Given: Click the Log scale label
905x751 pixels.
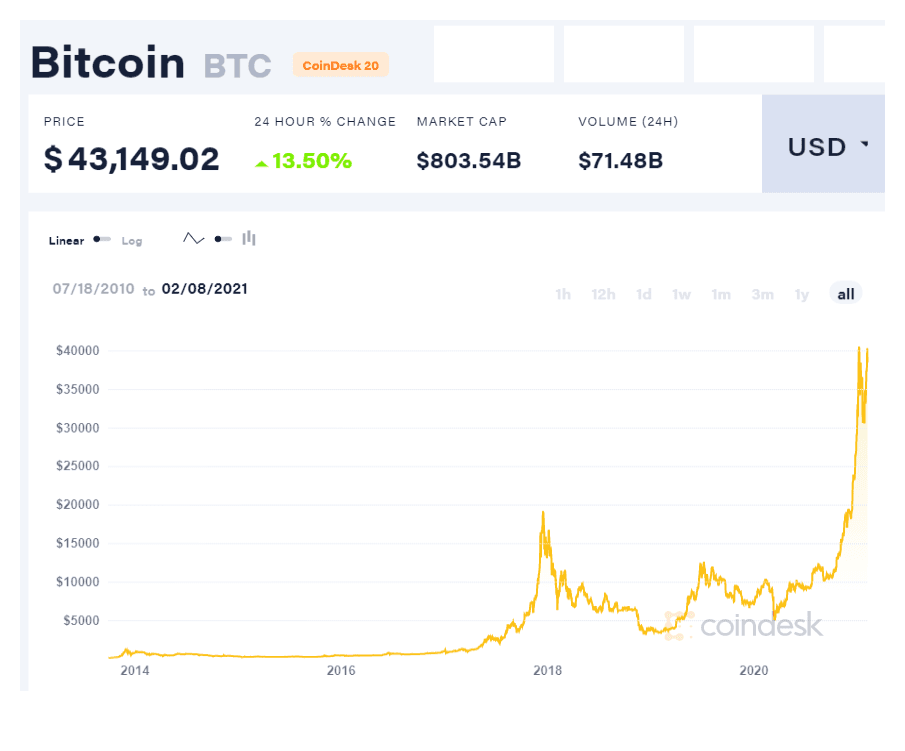Looking at the screenshot, I should [132, 241].
